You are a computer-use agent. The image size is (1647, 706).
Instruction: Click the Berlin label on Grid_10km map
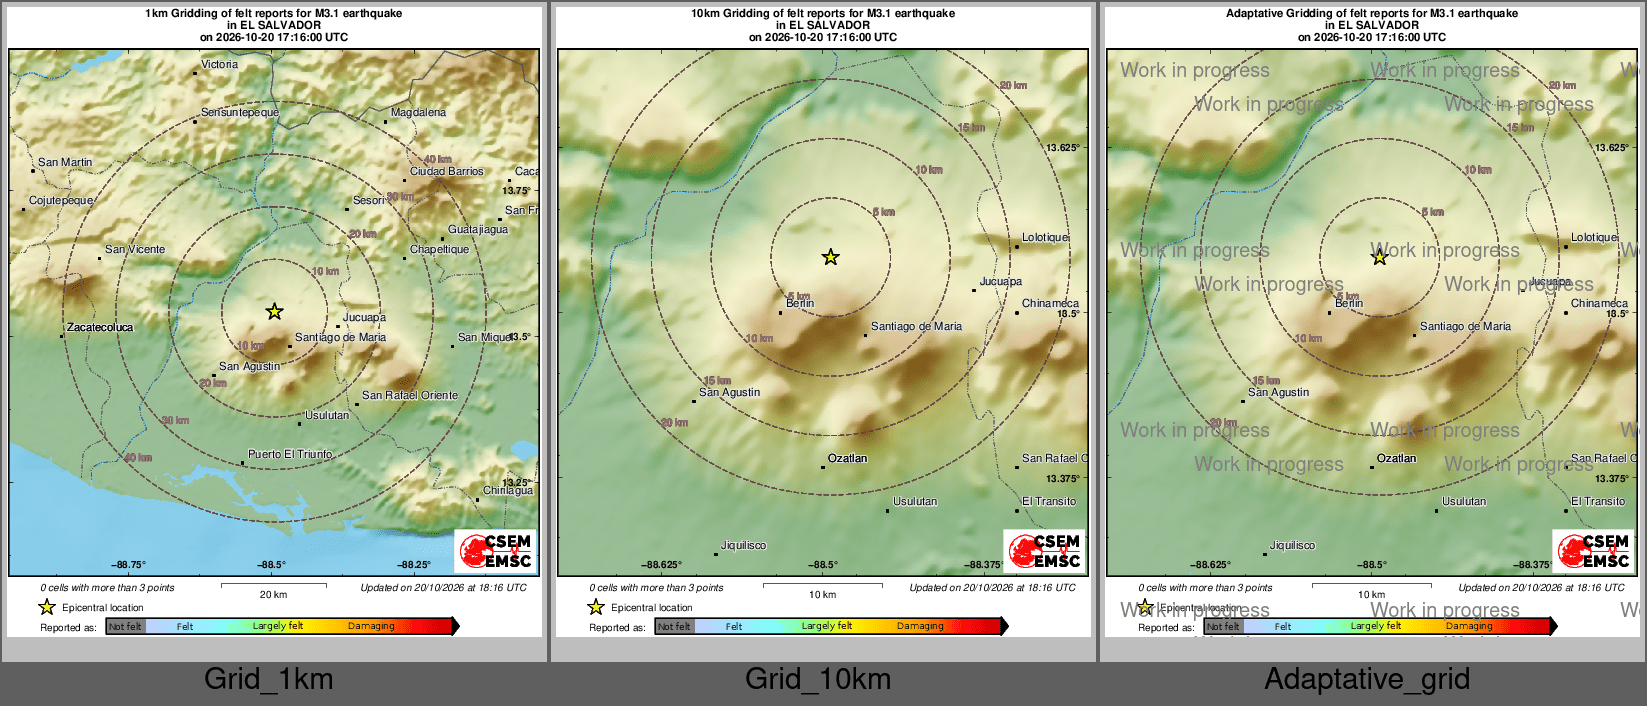800,303
